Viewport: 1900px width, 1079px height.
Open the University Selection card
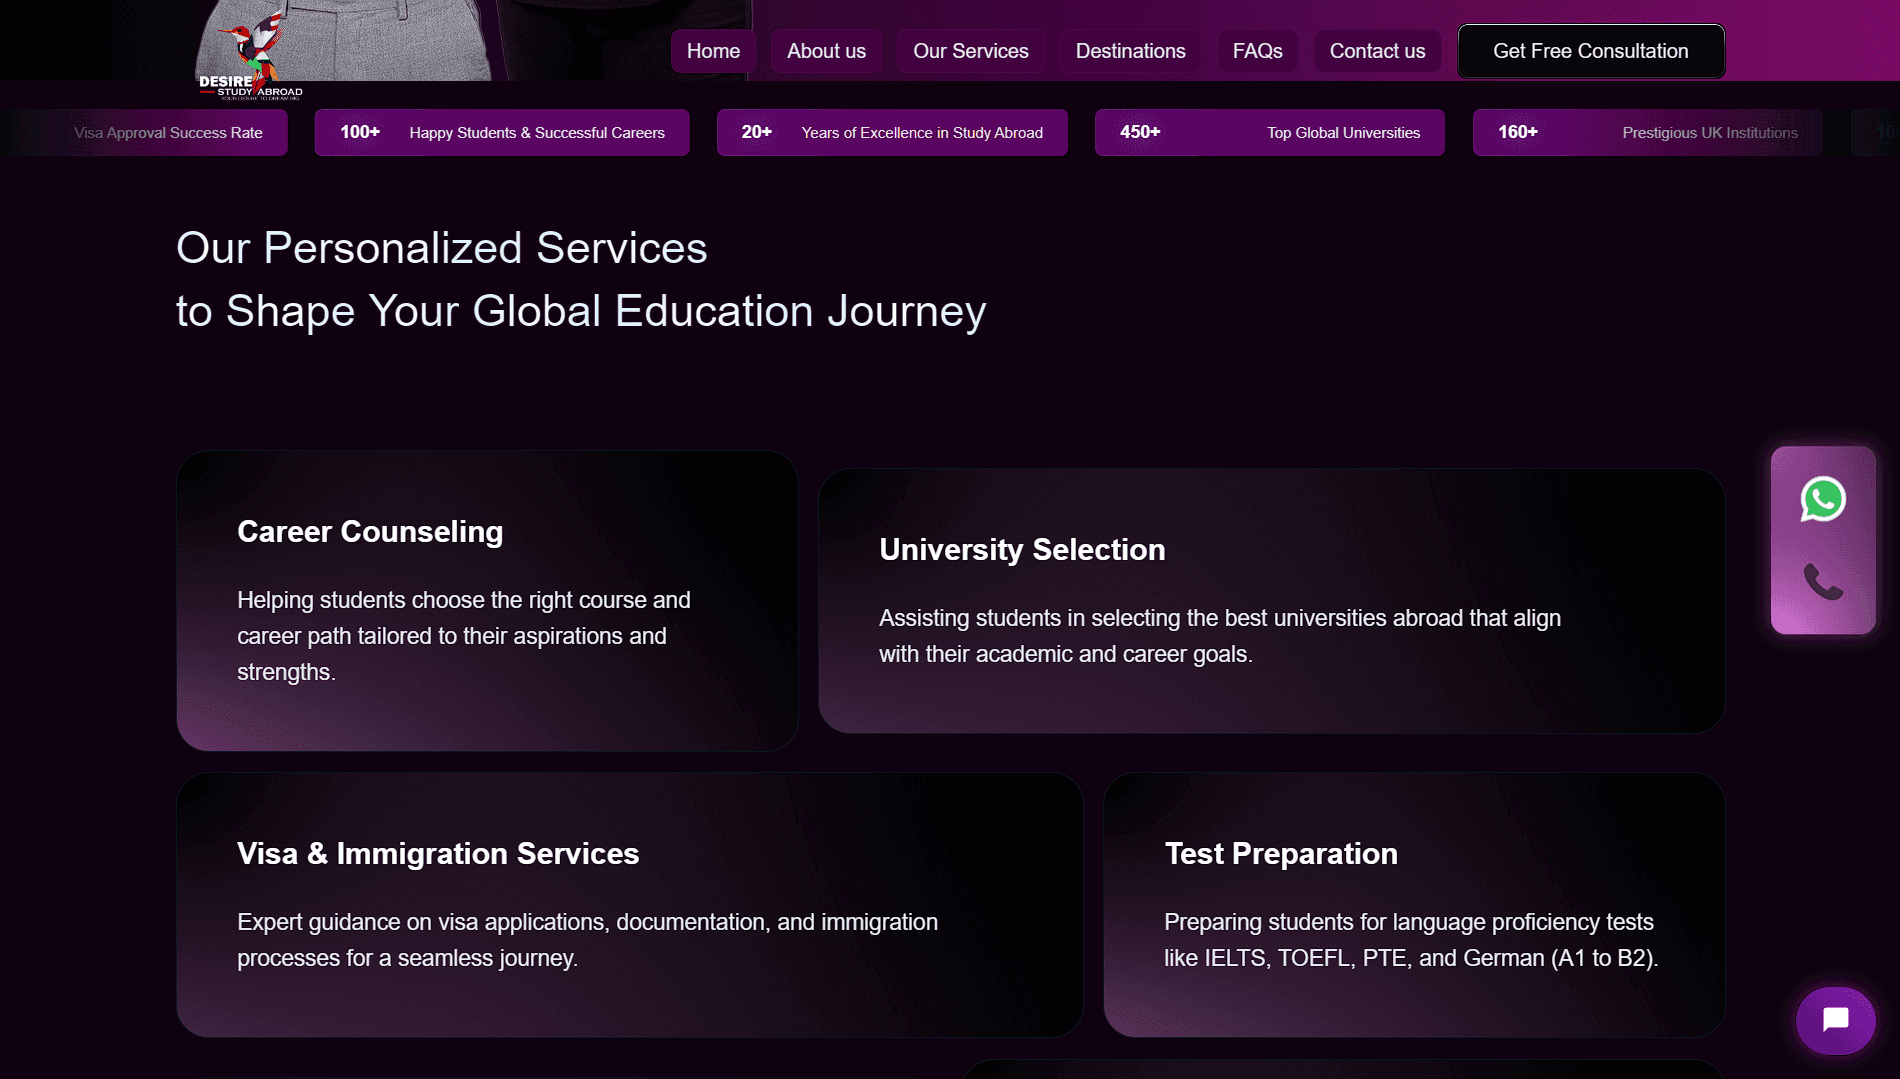1271,601
